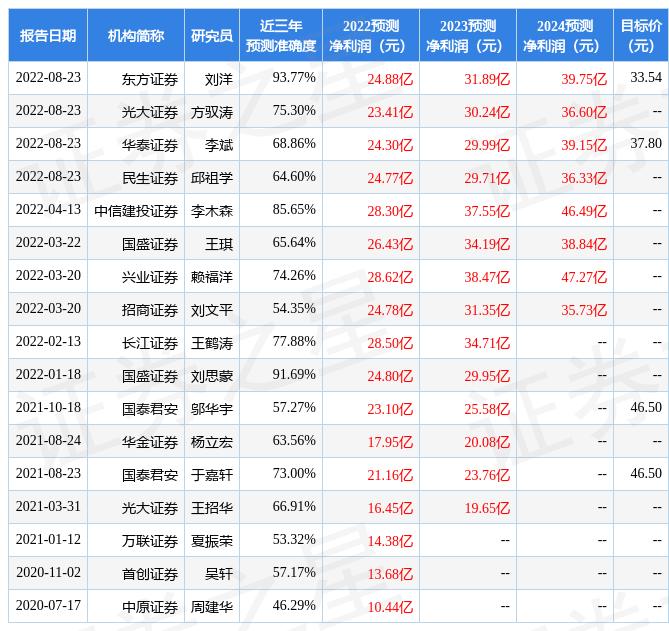Image resolution: width=669 pixels, height=631 pixels.
Task: Select researcher 邬华宇
Action: click(212, 409)
